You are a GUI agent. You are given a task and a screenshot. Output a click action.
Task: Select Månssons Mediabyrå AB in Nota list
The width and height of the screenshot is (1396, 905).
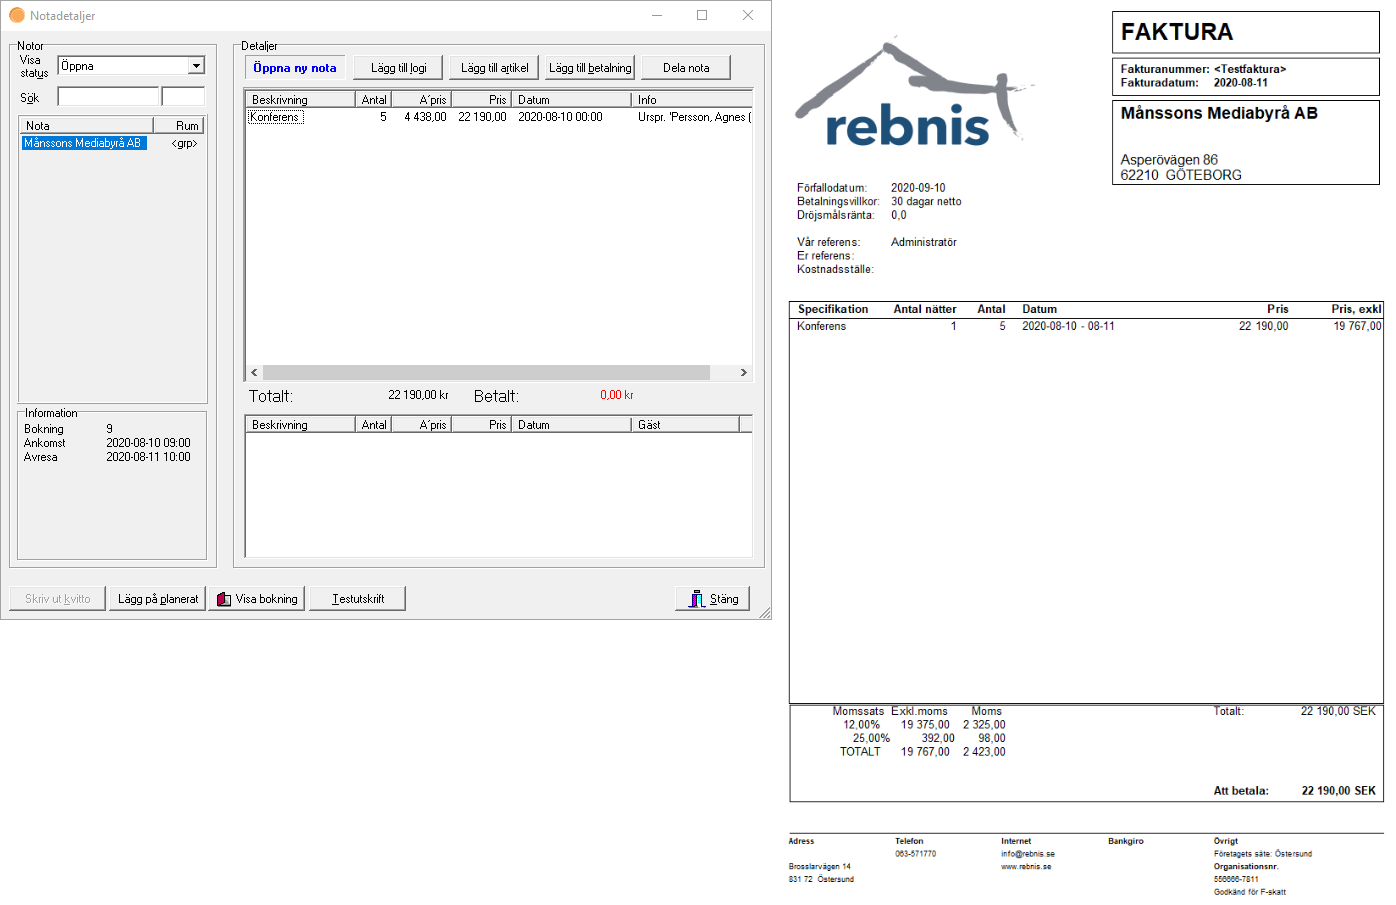(x=84, y=143)
